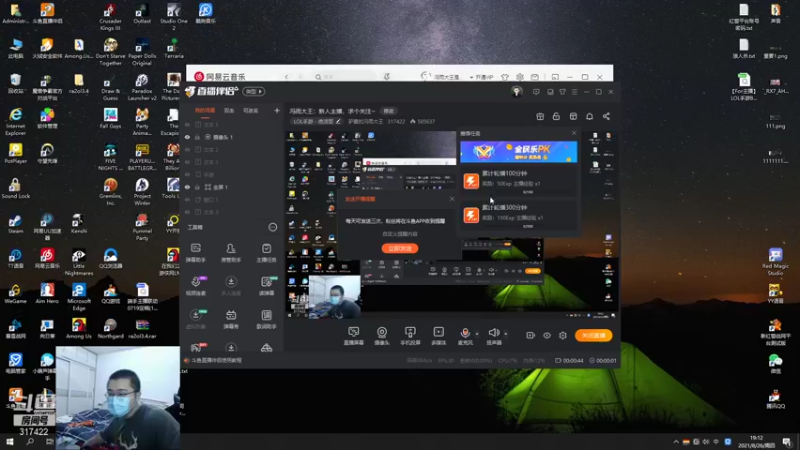The width and height of the screenshot is (800, 450).
Task: Click the 立即发送 button
Action: (400, 248)
